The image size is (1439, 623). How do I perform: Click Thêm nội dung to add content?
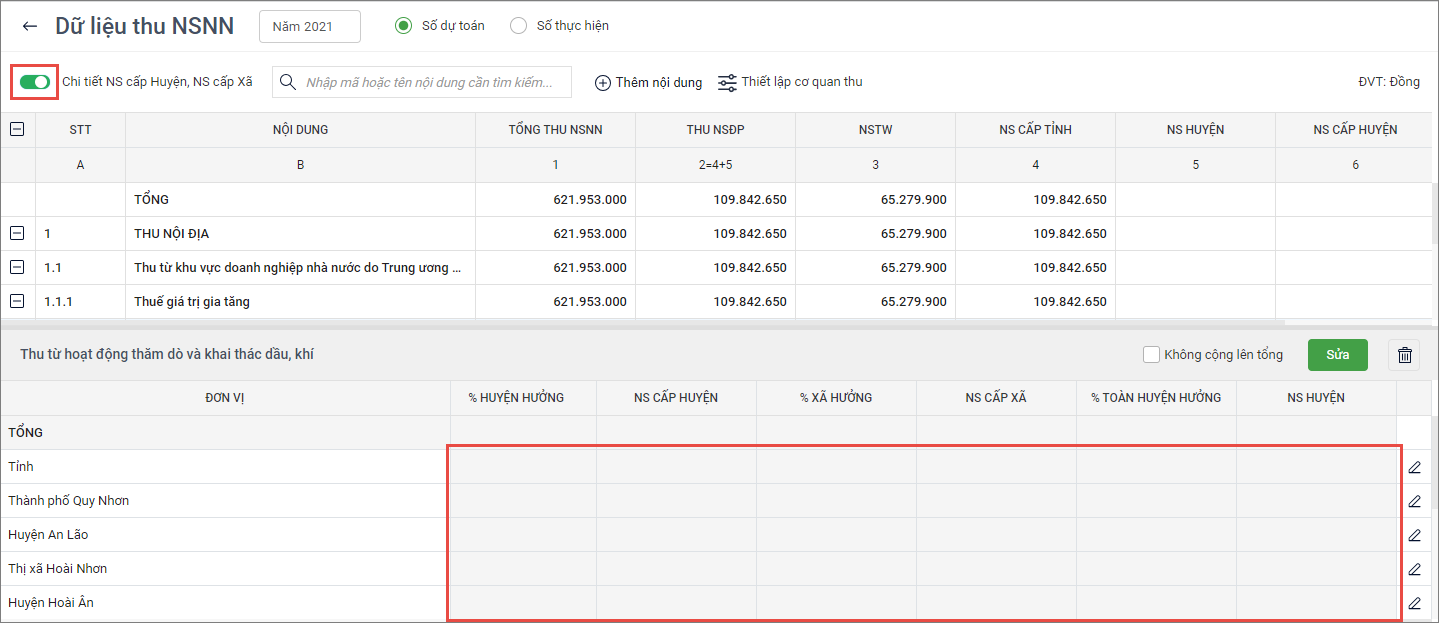coord(648,83)
